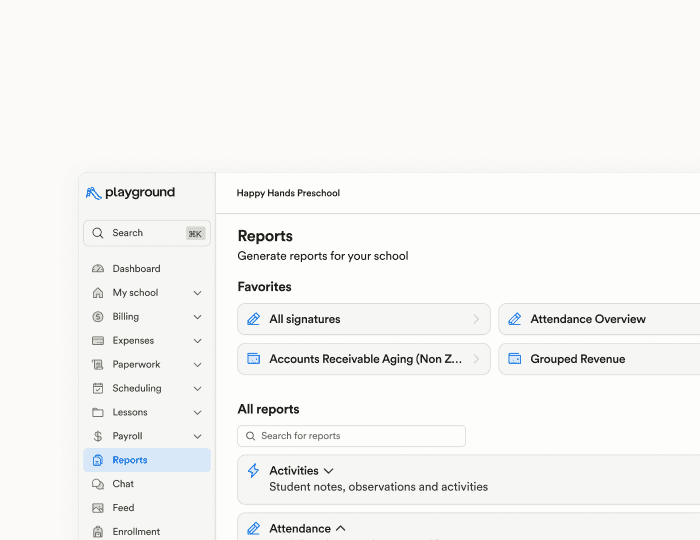This screenshot has width=700, height=540.
Task: Open Feed from the sidebar
Action: point(147,508)
